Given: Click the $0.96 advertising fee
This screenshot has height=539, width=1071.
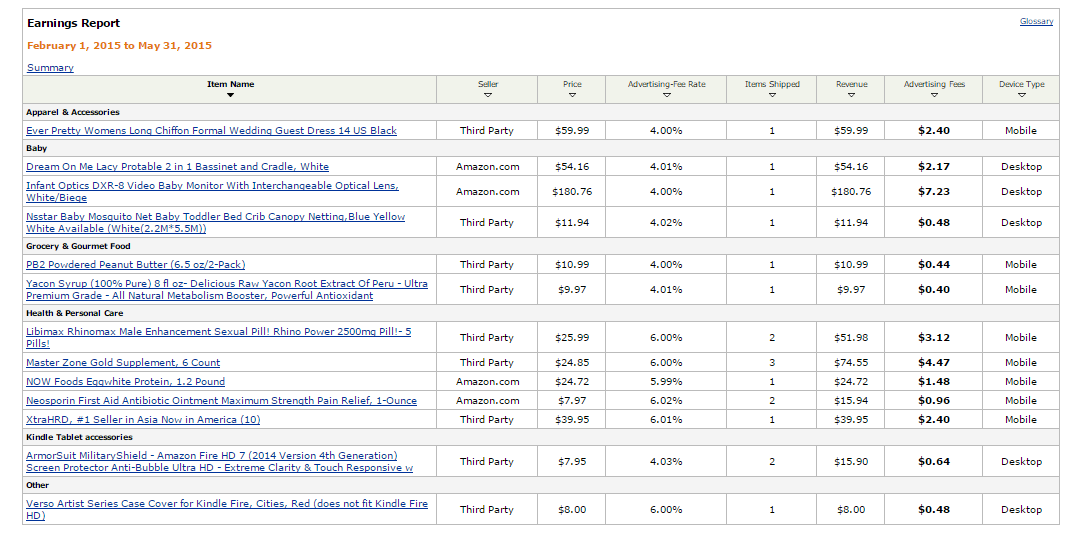Looking at the screenshot, I should click(x=934, y=401).
